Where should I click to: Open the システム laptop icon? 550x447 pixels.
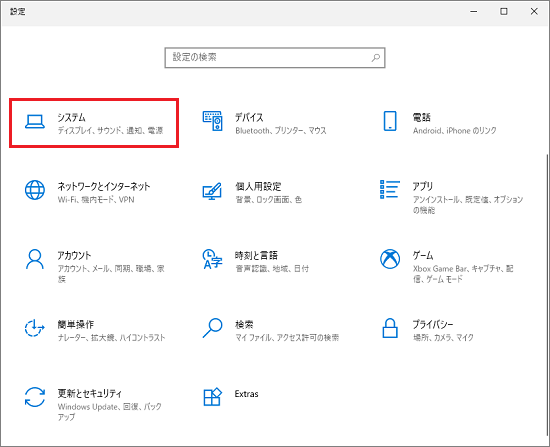35,122
